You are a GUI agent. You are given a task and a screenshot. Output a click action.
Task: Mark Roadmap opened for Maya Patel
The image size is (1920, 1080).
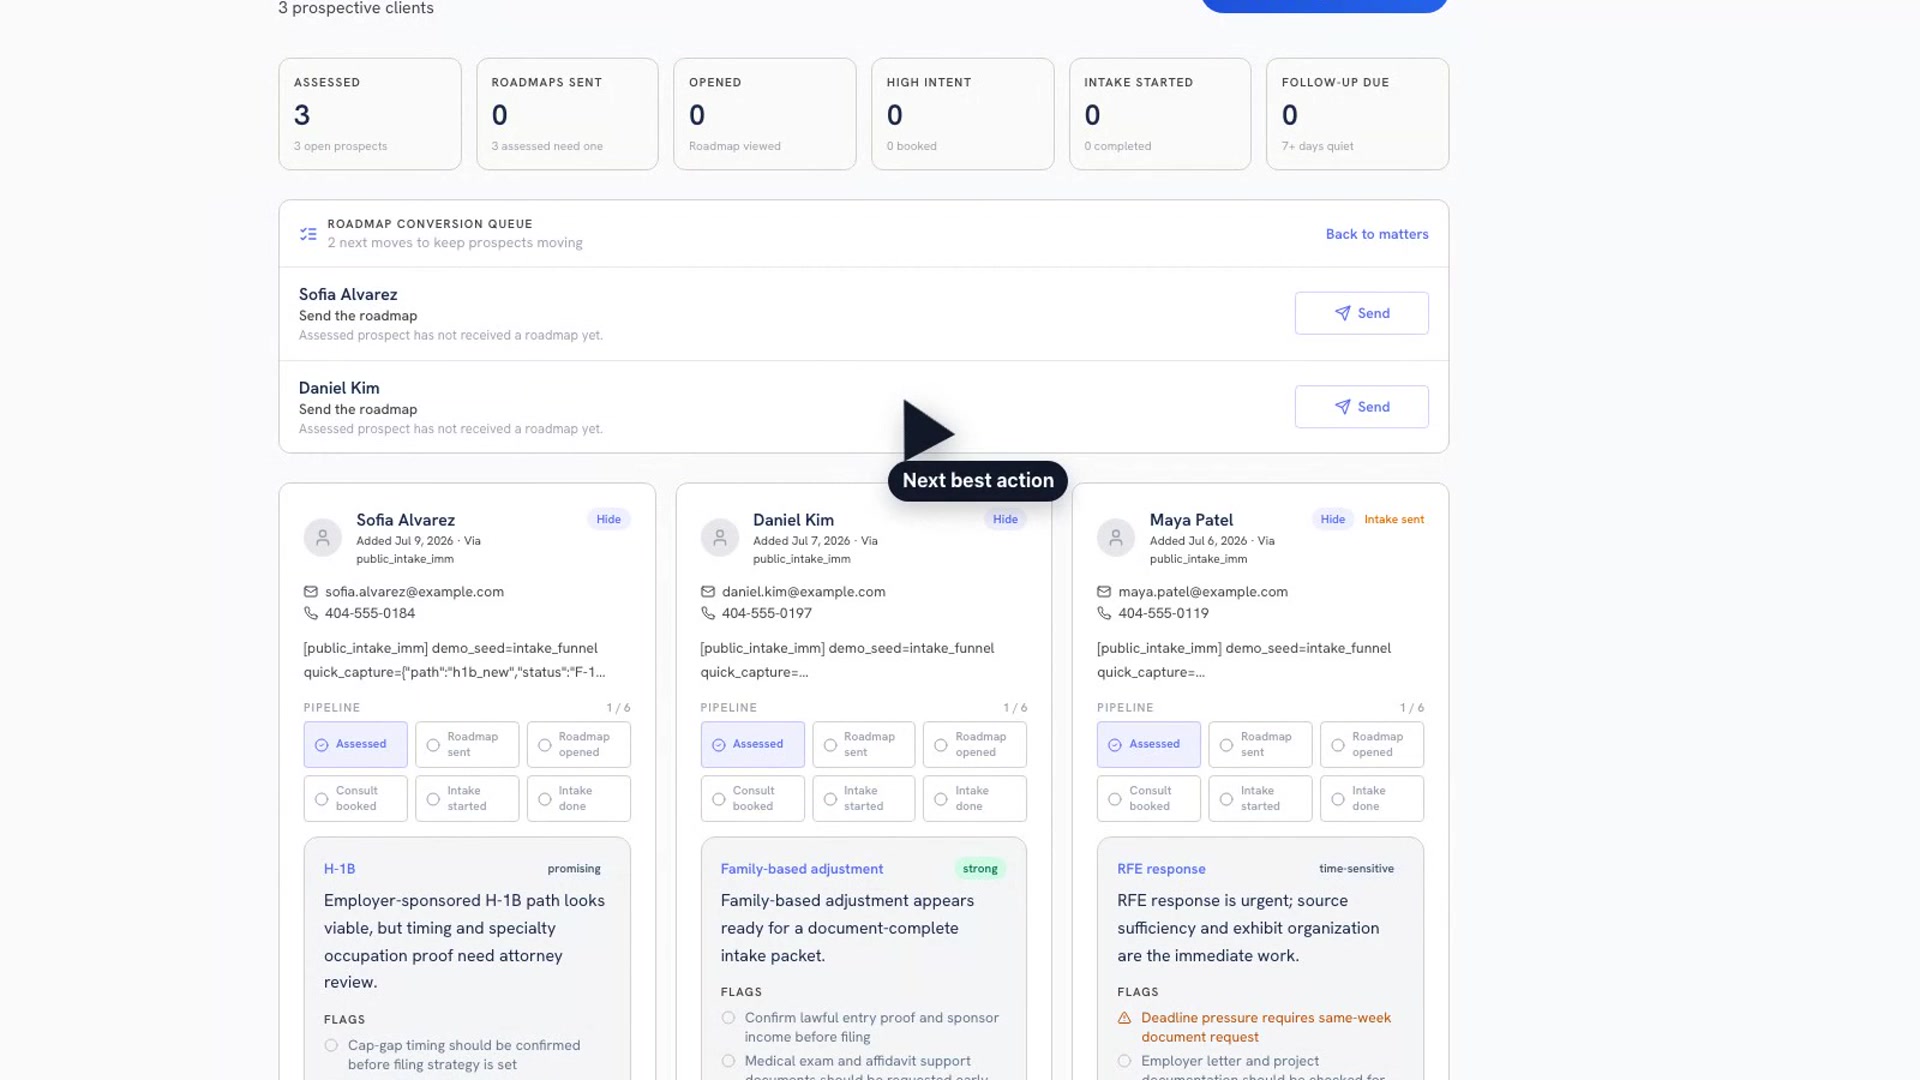pos(1371,744)
